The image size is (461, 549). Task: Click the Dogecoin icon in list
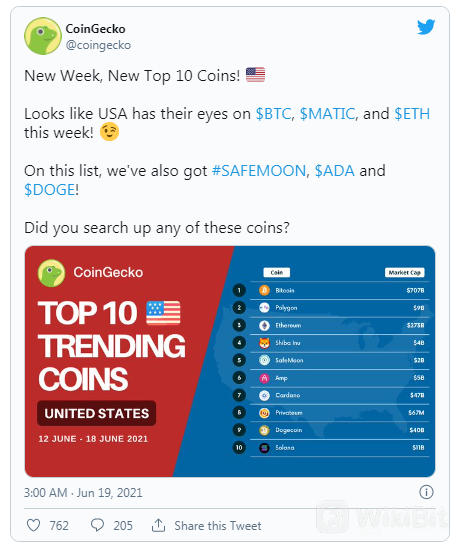click(x=264, y=430)
